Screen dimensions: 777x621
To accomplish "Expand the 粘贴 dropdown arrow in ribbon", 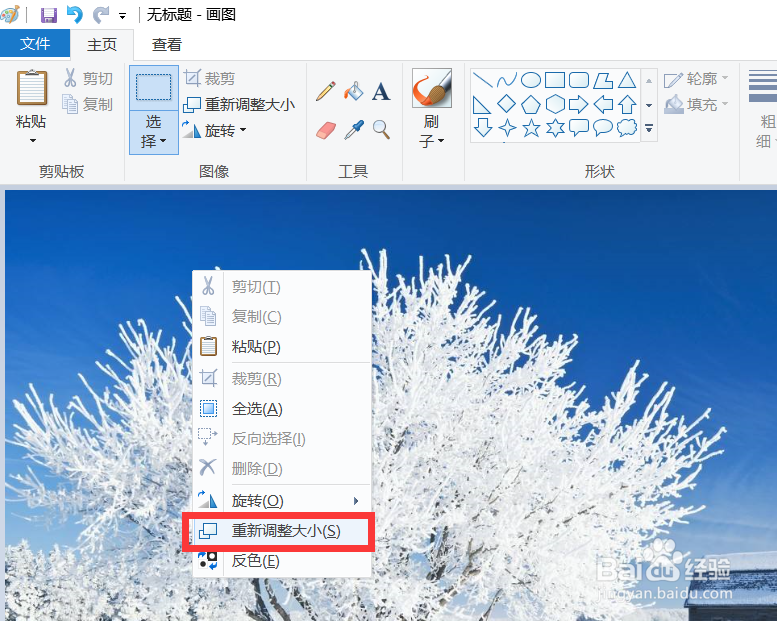I will [x=32, y=140].
